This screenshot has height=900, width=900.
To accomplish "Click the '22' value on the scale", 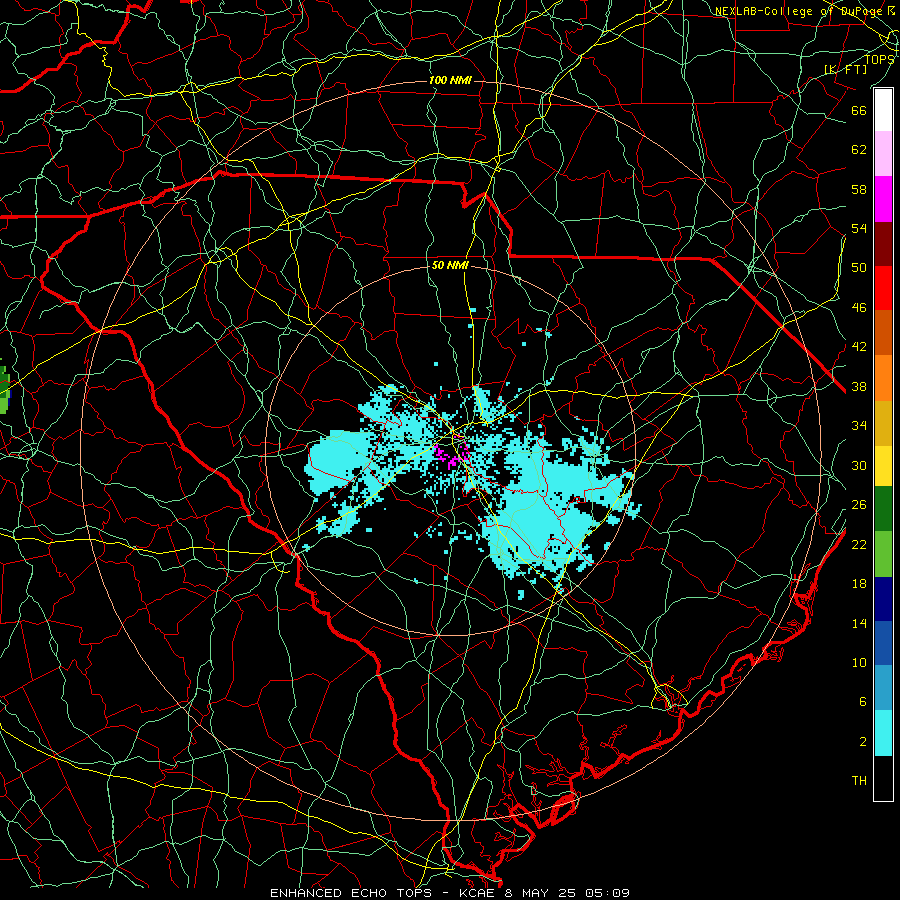I will tap(859, 545).
